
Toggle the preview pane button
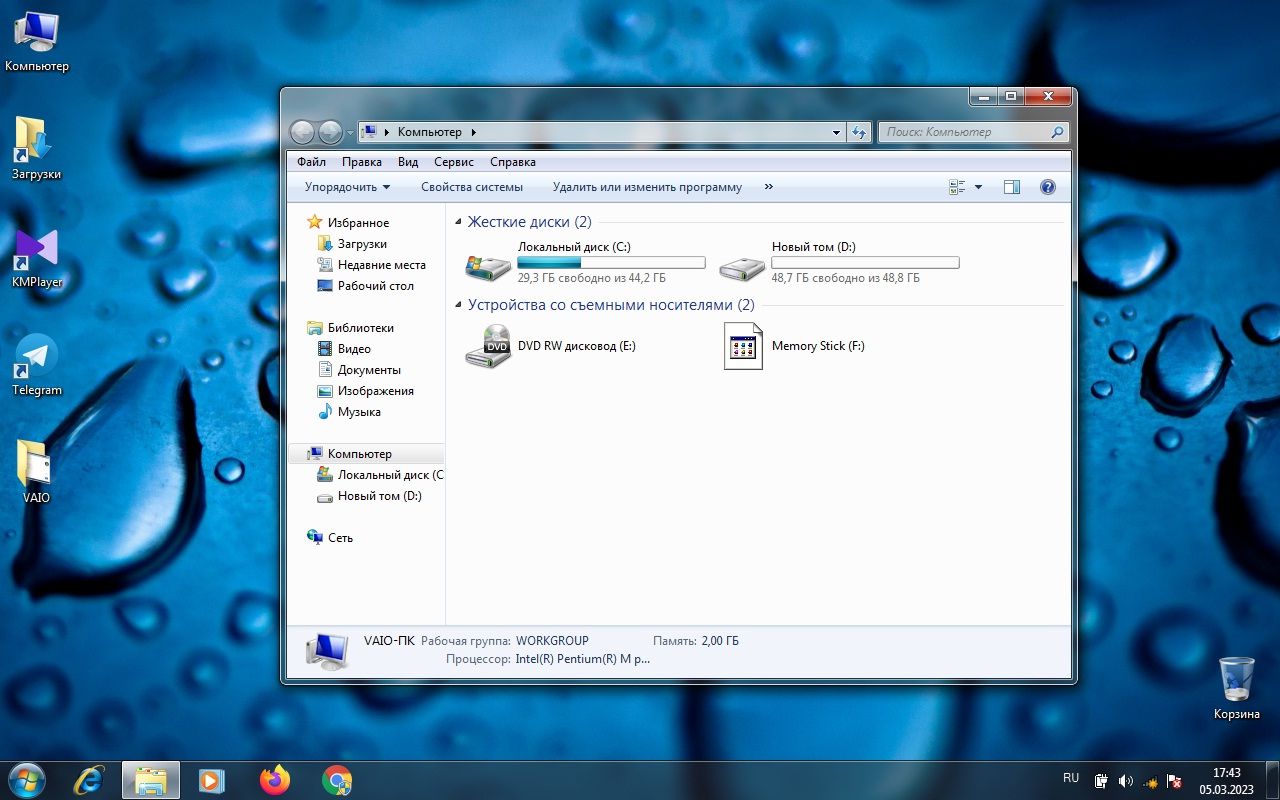(1012, 187)
